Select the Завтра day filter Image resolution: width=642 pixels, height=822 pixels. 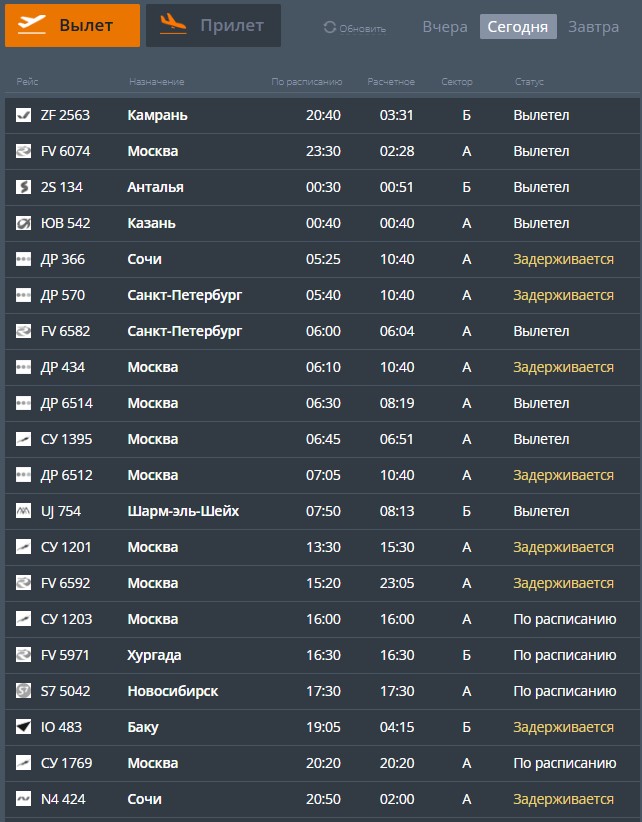[x=593, y=27]
